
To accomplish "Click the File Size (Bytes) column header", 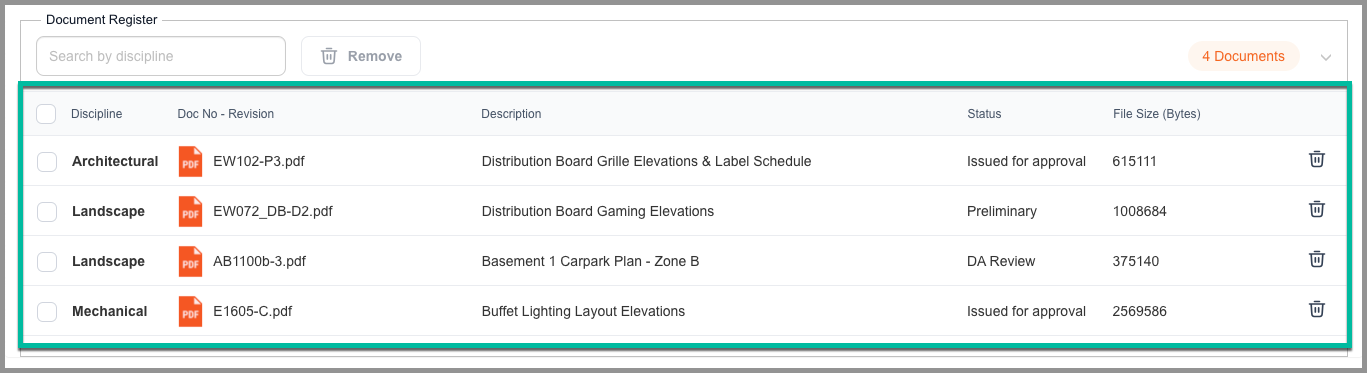I will pos(1156,114).
